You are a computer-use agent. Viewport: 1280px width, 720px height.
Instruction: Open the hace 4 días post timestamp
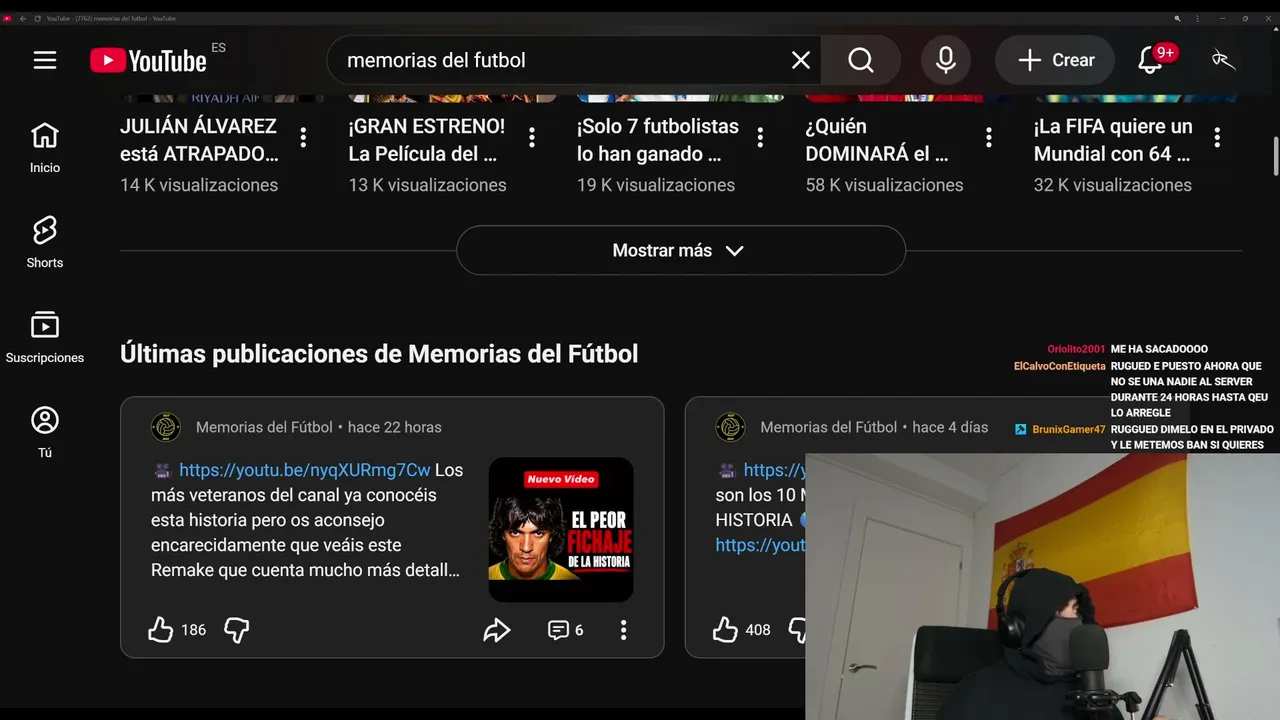tap(950, 427)
